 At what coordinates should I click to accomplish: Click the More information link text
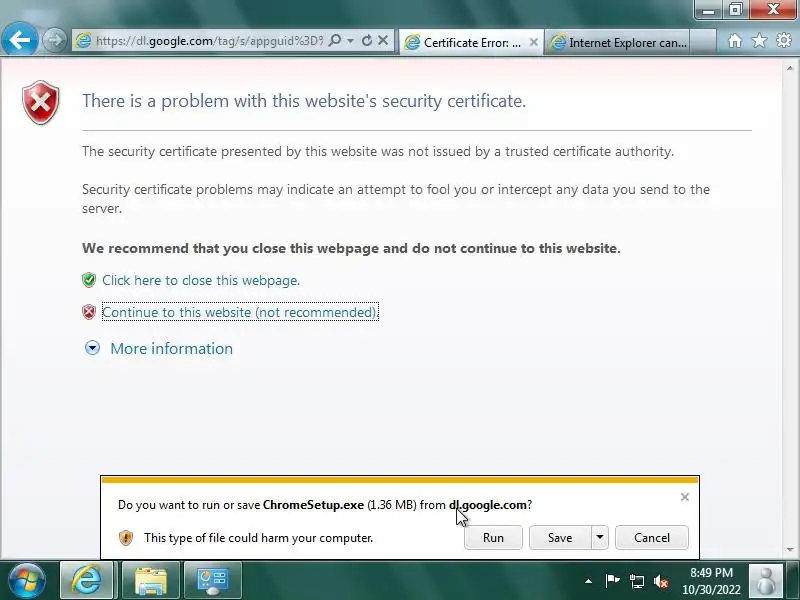(171, 348)
